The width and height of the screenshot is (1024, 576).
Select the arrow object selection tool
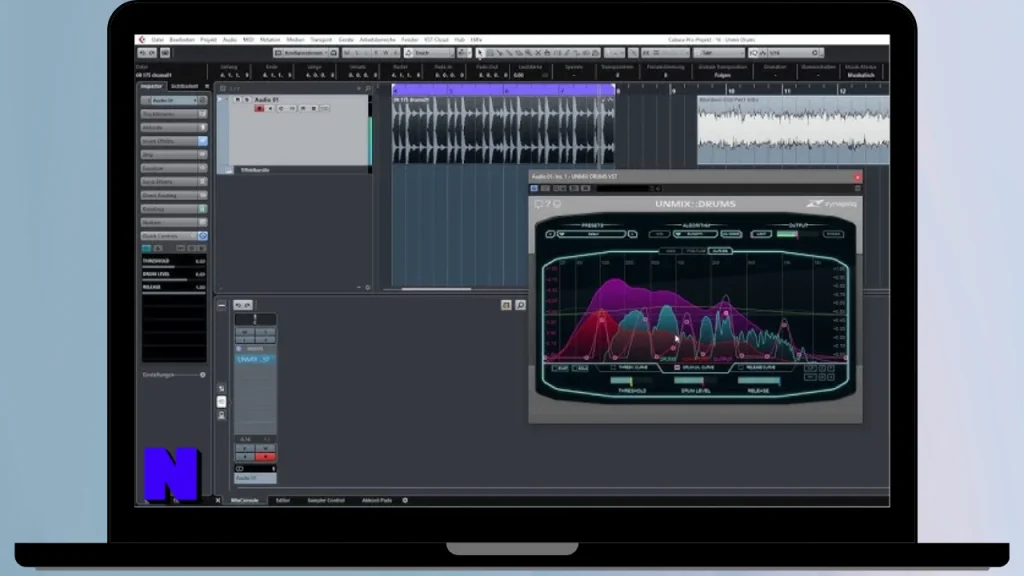coord(480,53)
